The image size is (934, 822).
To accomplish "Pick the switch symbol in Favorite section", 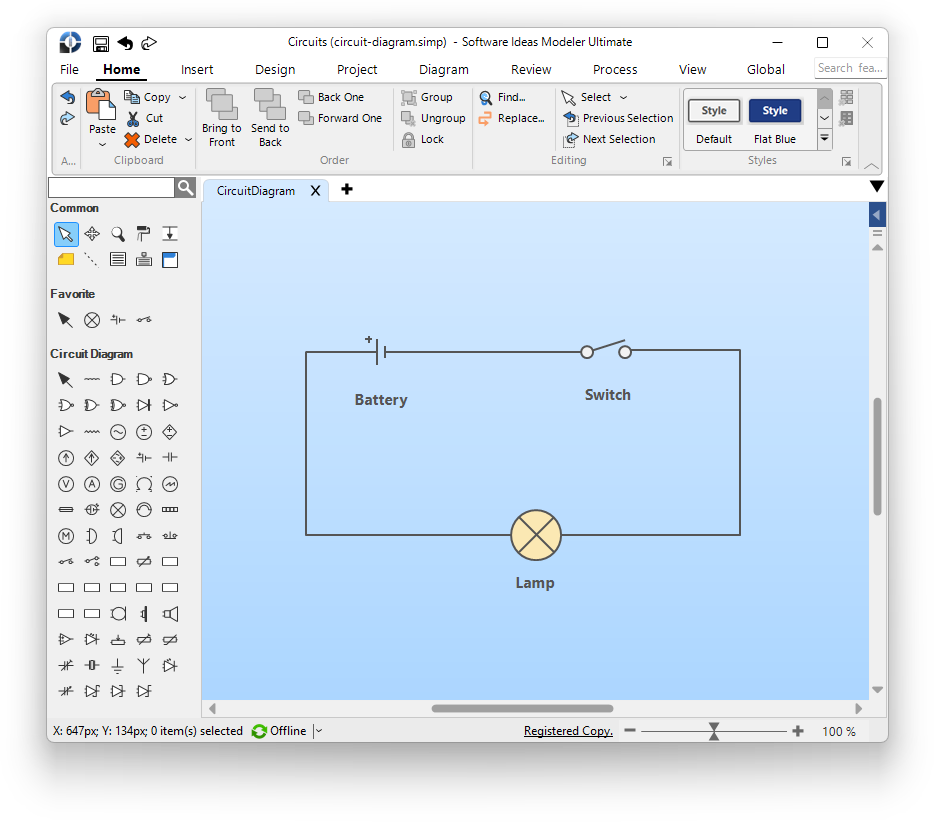I will tap(144, 320).
